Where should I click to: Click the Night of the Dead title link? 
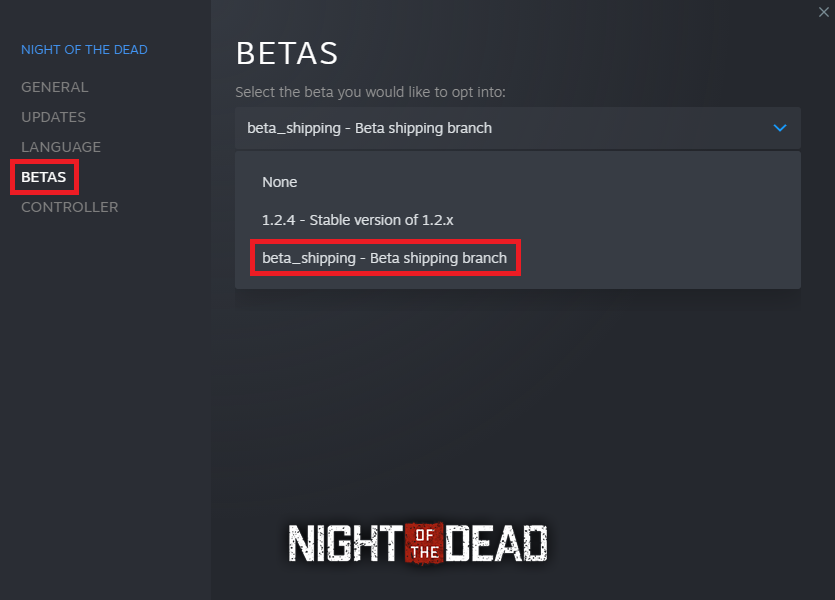pos(84,50)
